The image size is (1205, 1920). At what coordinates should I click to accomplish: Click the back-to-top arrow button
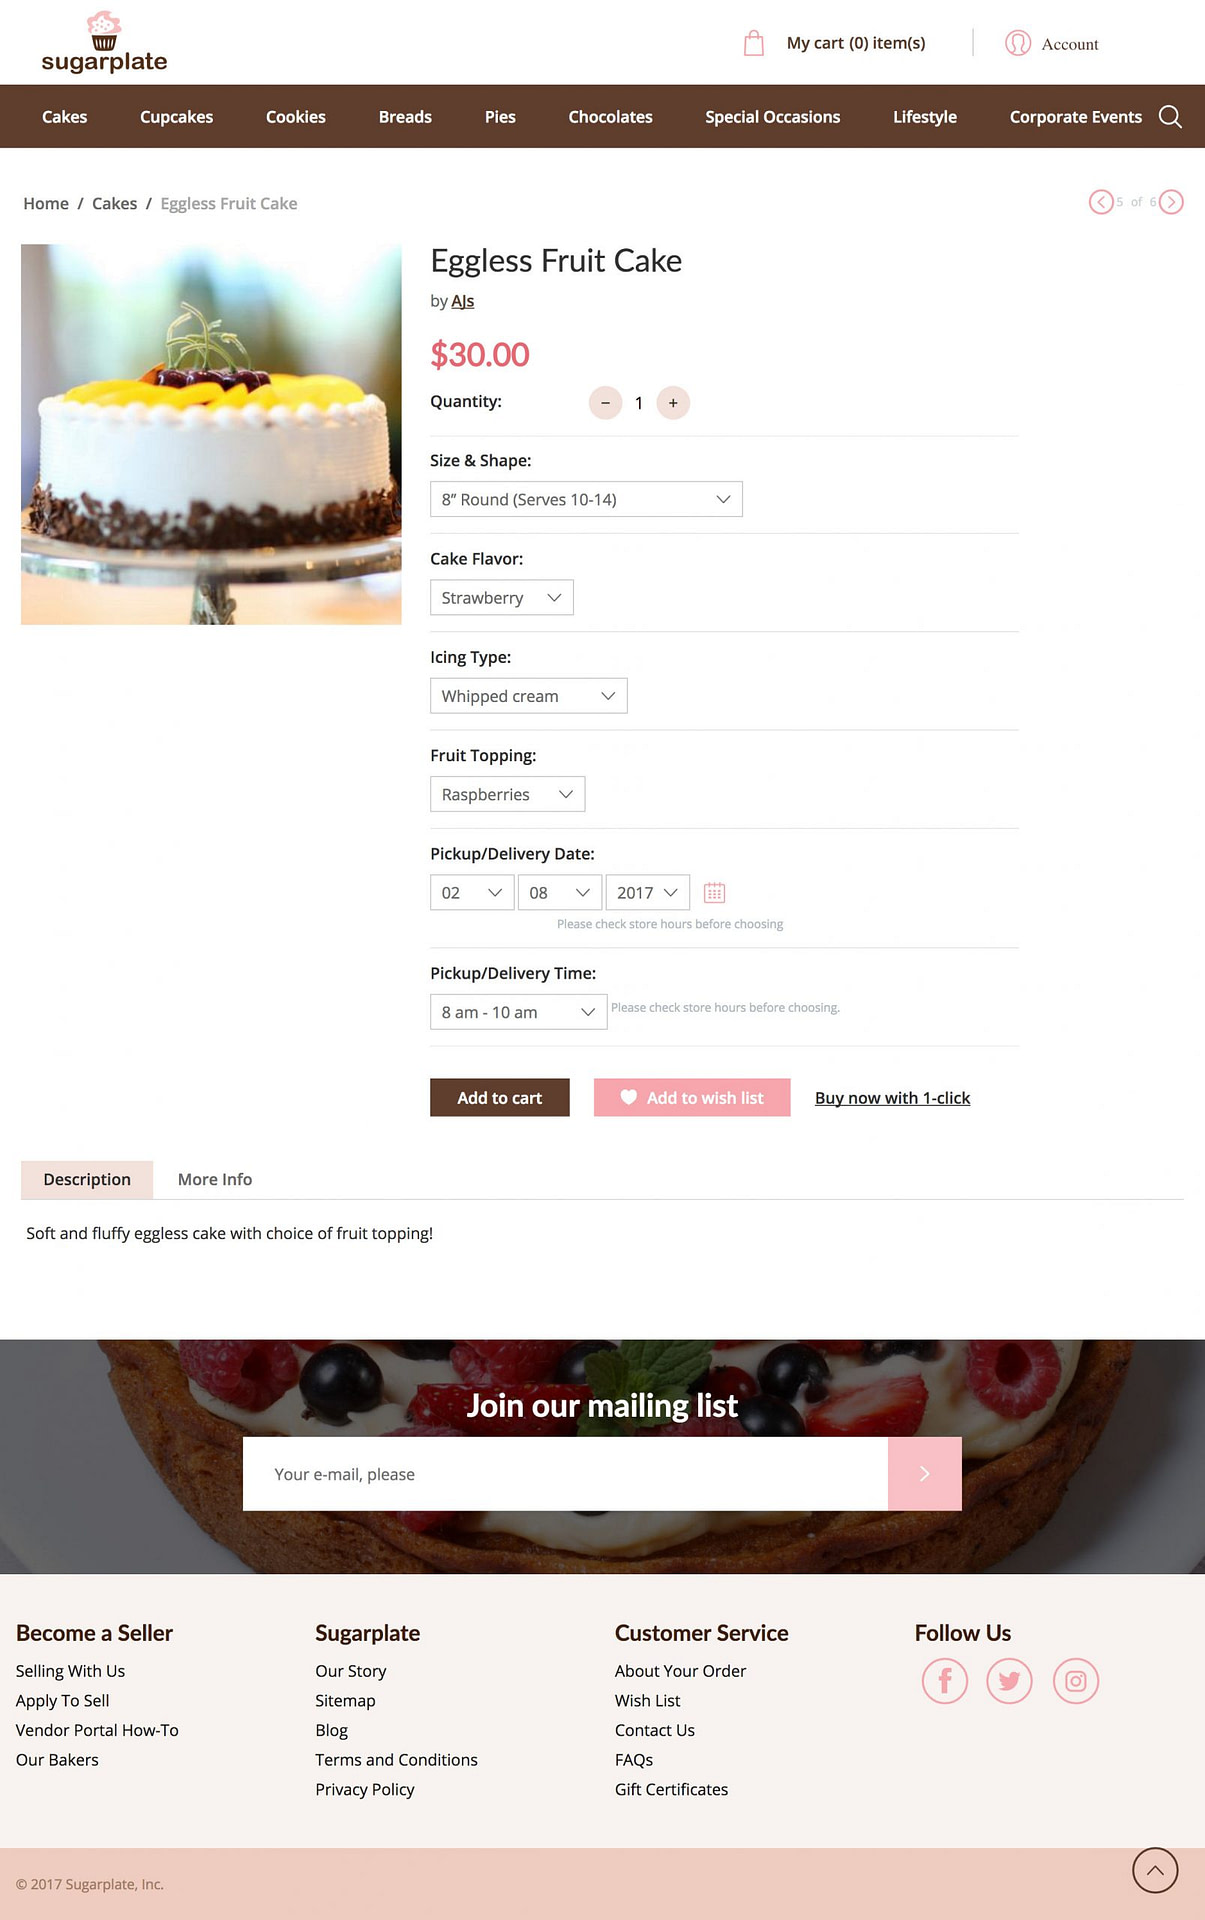click(1155, 1870)
